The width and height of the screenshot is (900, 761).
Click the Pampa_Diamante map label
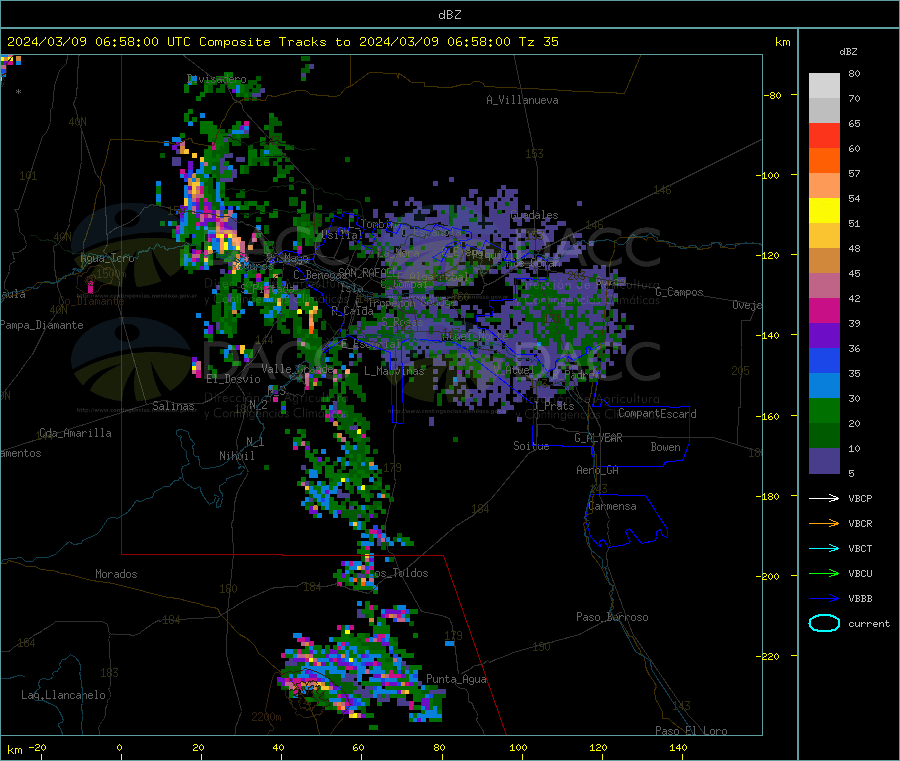coord(42,325)
